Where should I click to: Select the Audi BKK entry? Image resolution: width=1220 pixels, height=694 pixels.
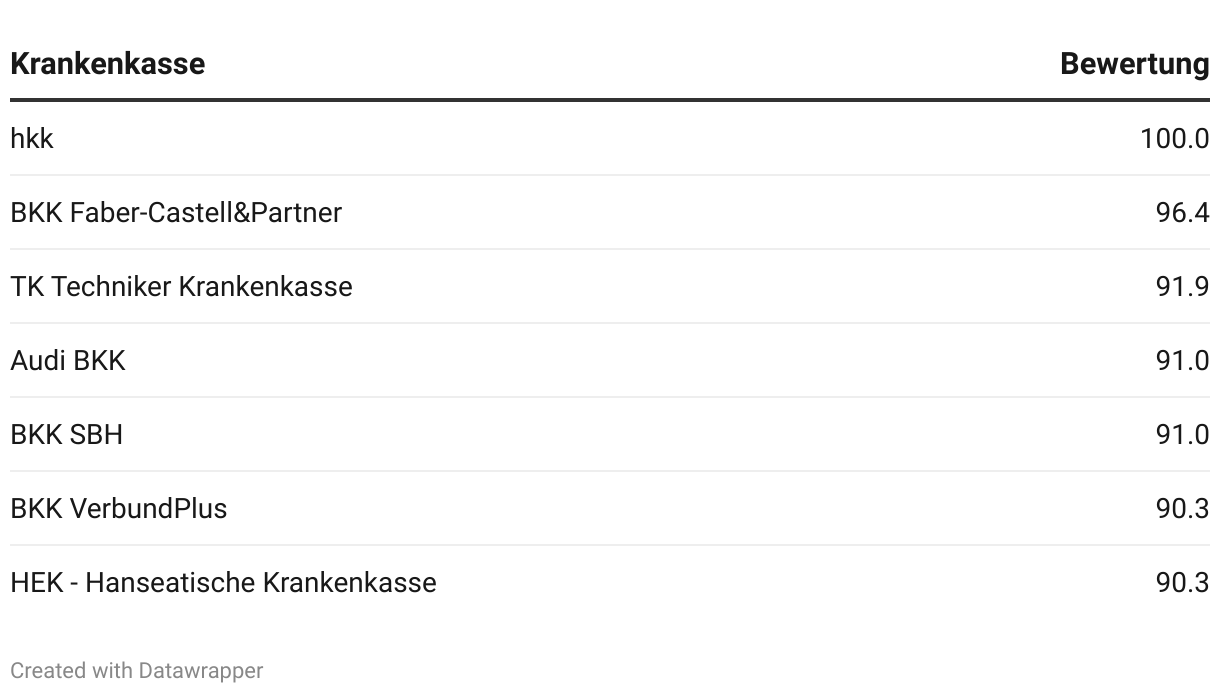68,361
